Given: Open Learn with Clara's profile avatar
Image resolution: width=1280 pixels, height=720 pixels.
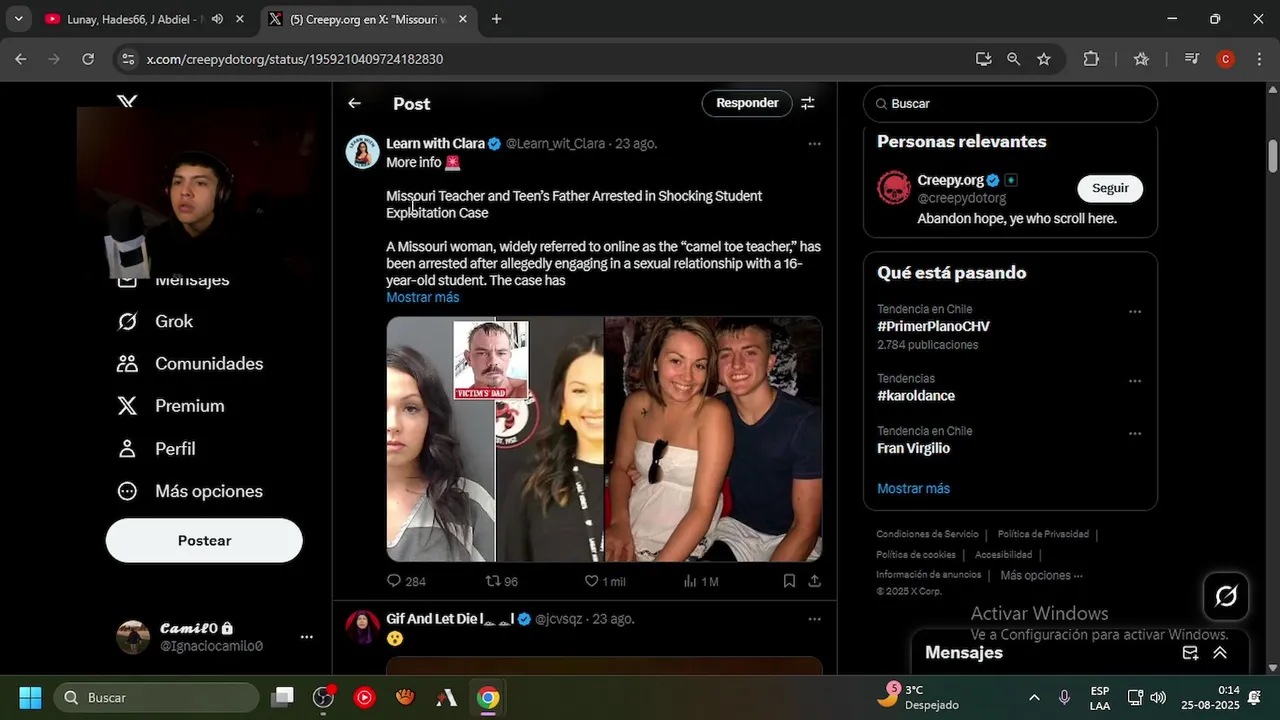Looking at the screenshot, I should coord(362,152).
